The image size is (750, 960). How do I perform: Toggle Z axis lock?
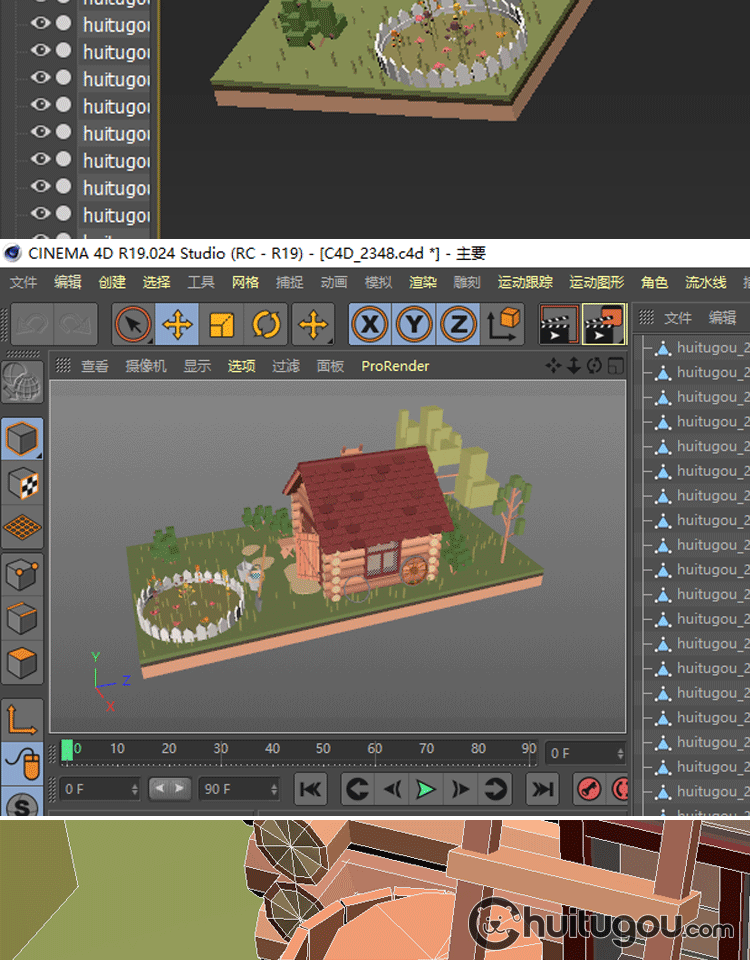458,325
